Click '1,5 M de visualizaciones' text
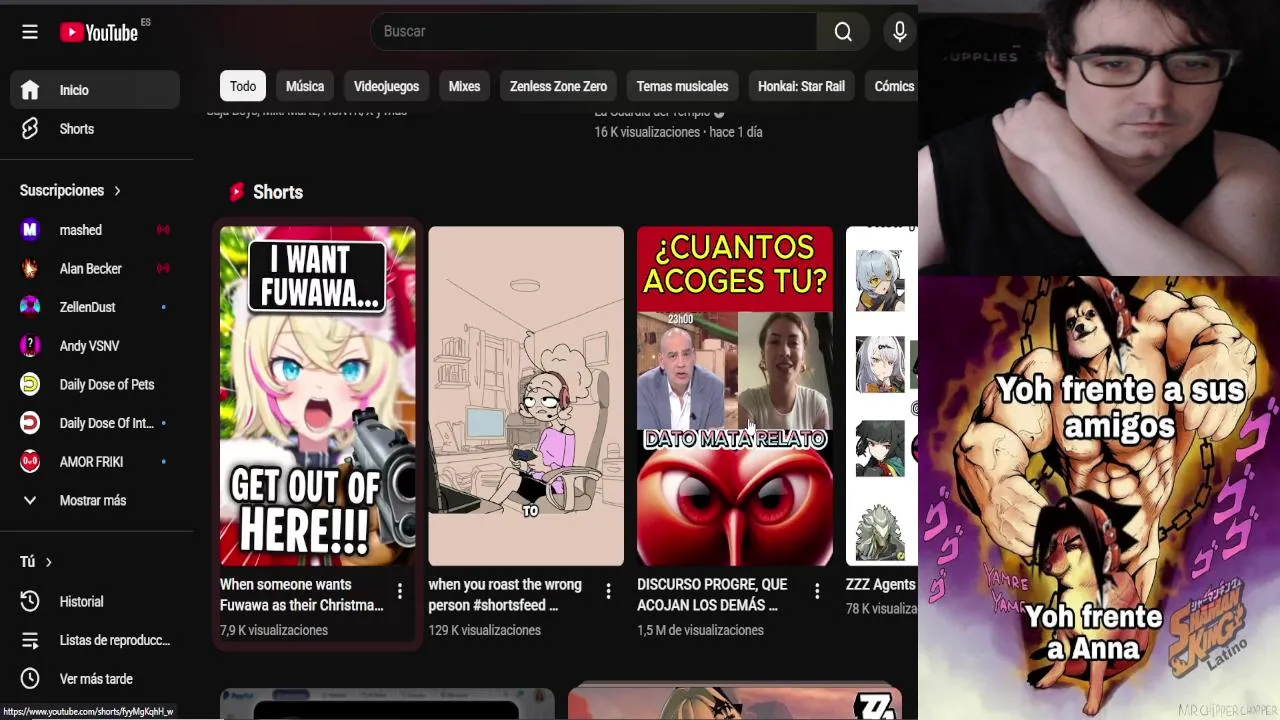Screen dimensions: 1280x720 700,630
